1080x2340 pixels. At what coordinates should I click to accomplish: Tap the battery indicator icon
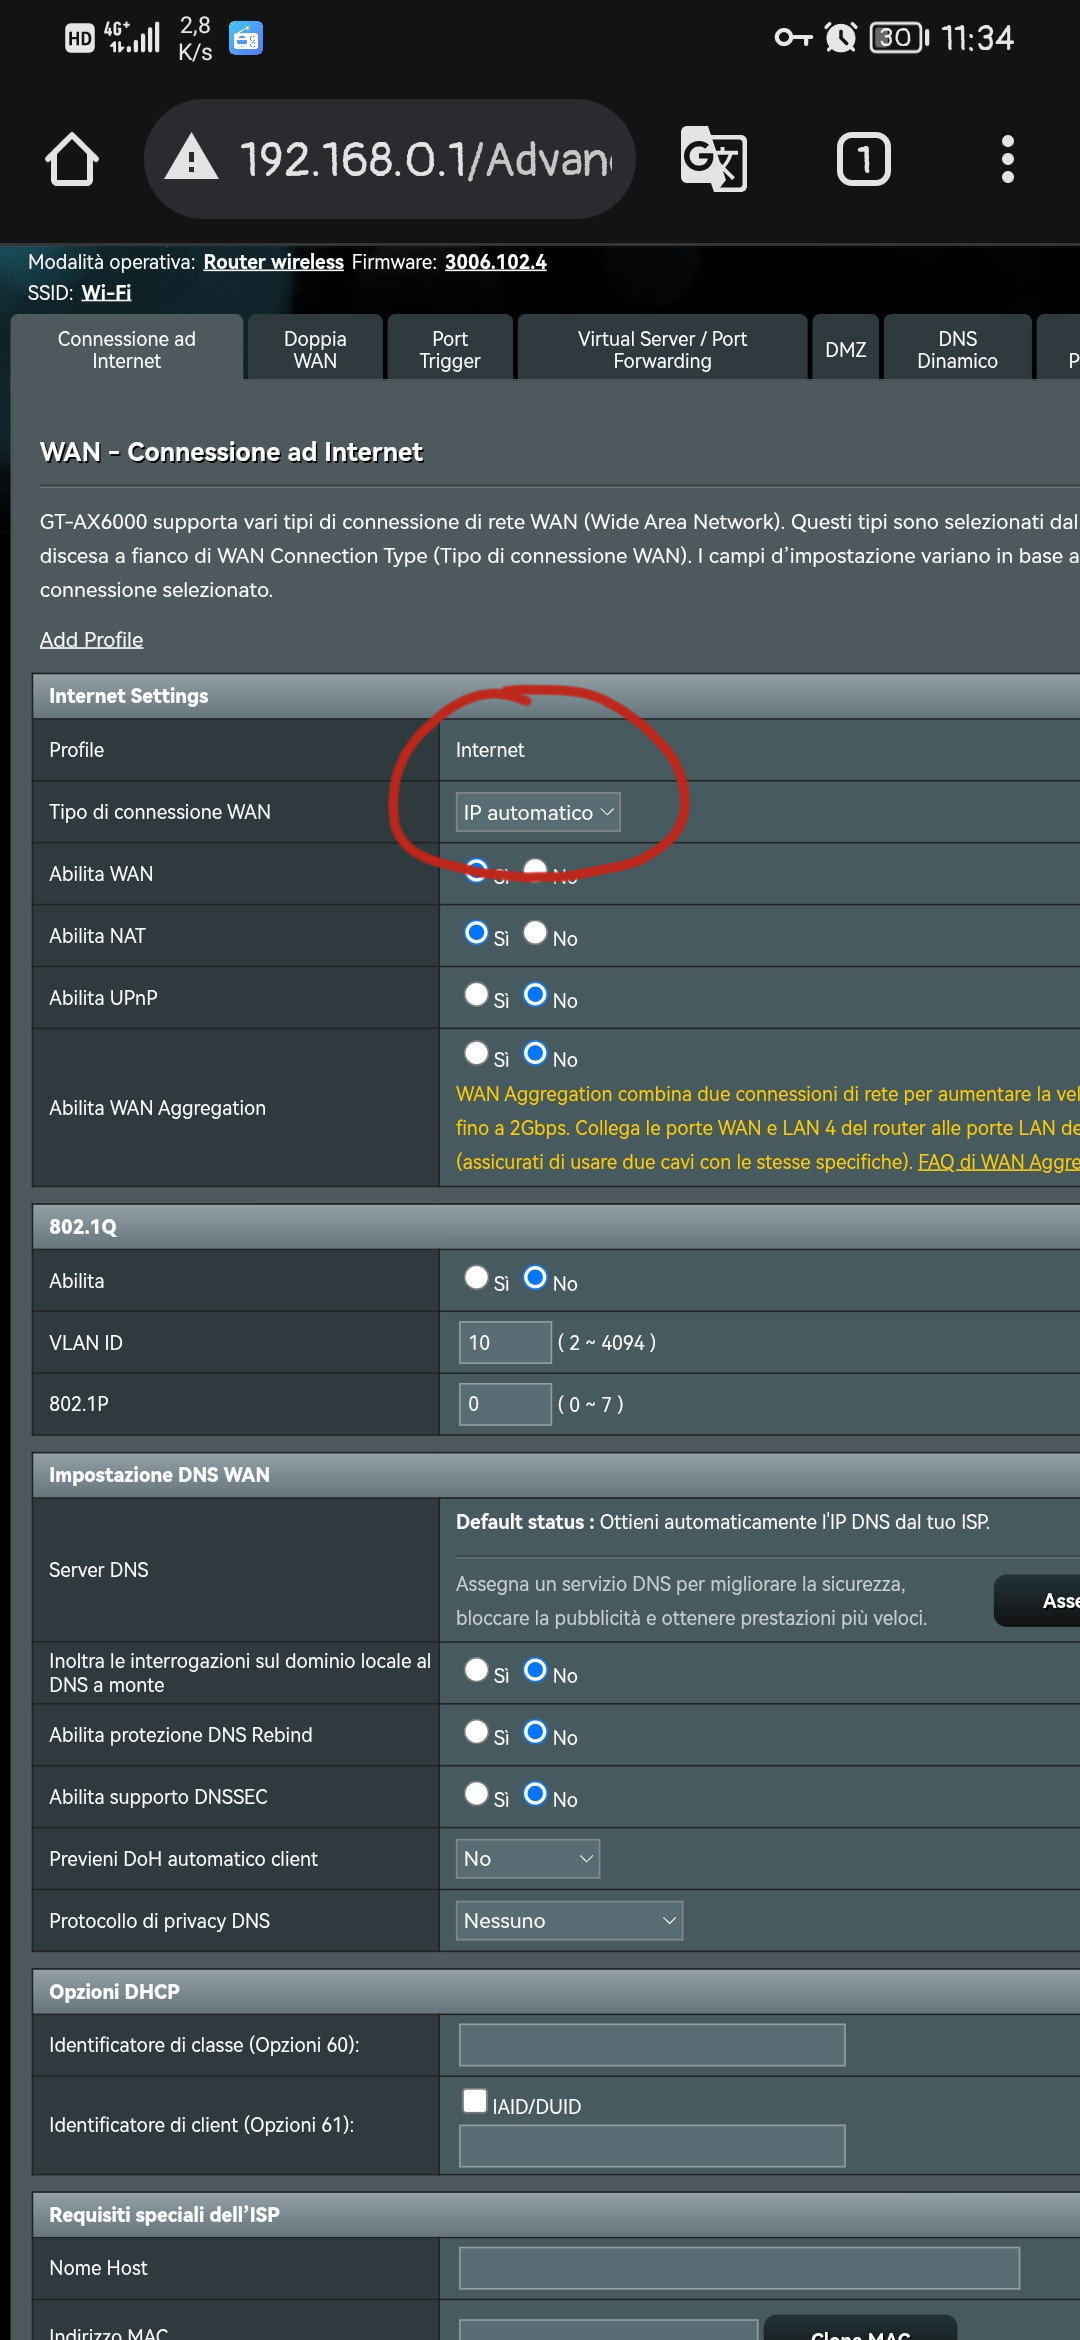(898, 38)
